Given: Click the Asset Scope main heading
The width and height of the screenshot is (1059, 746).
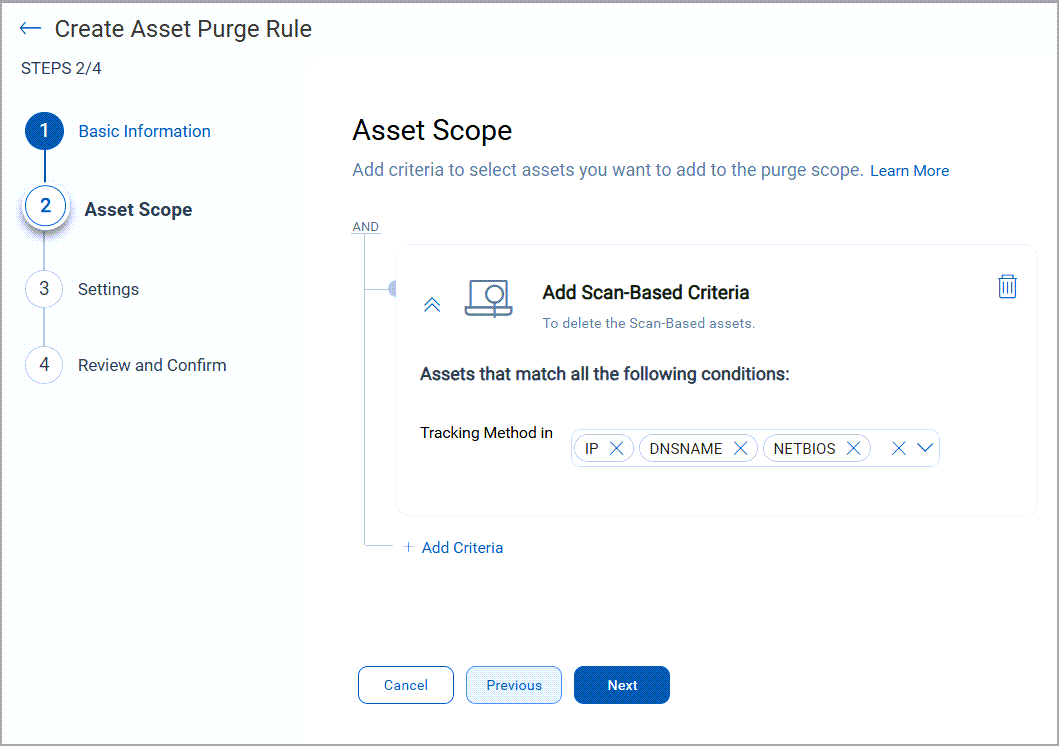Looking at the screenshot, I should (432, 130).
